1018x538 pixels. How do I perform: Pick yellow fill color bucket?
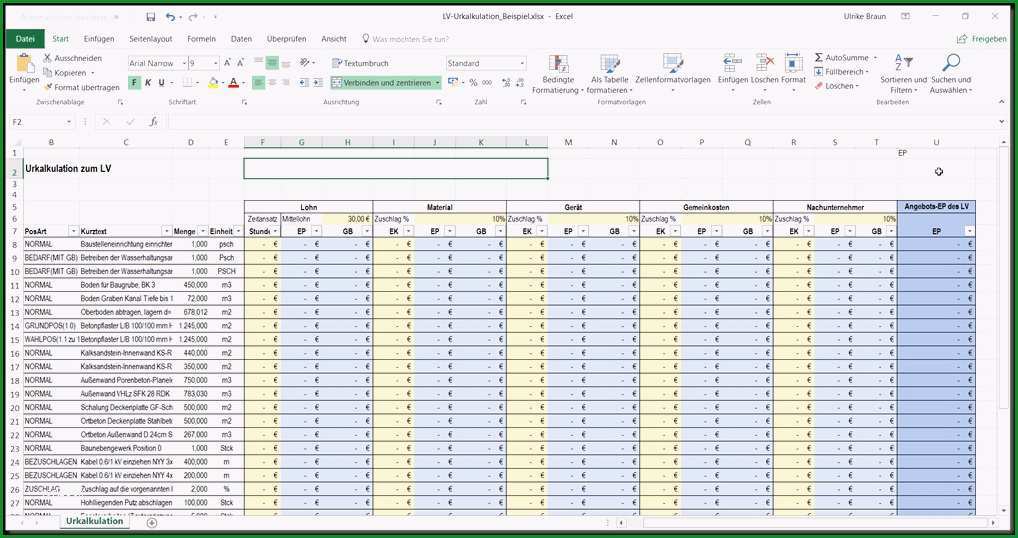[213, 82]
